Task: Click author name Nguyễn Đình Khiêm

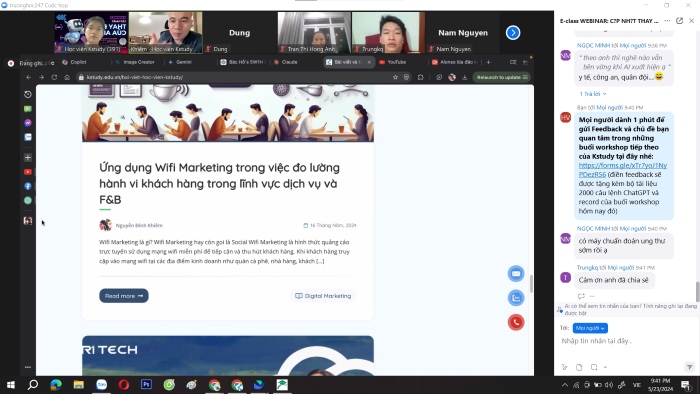Action: [x=139, y=225]
